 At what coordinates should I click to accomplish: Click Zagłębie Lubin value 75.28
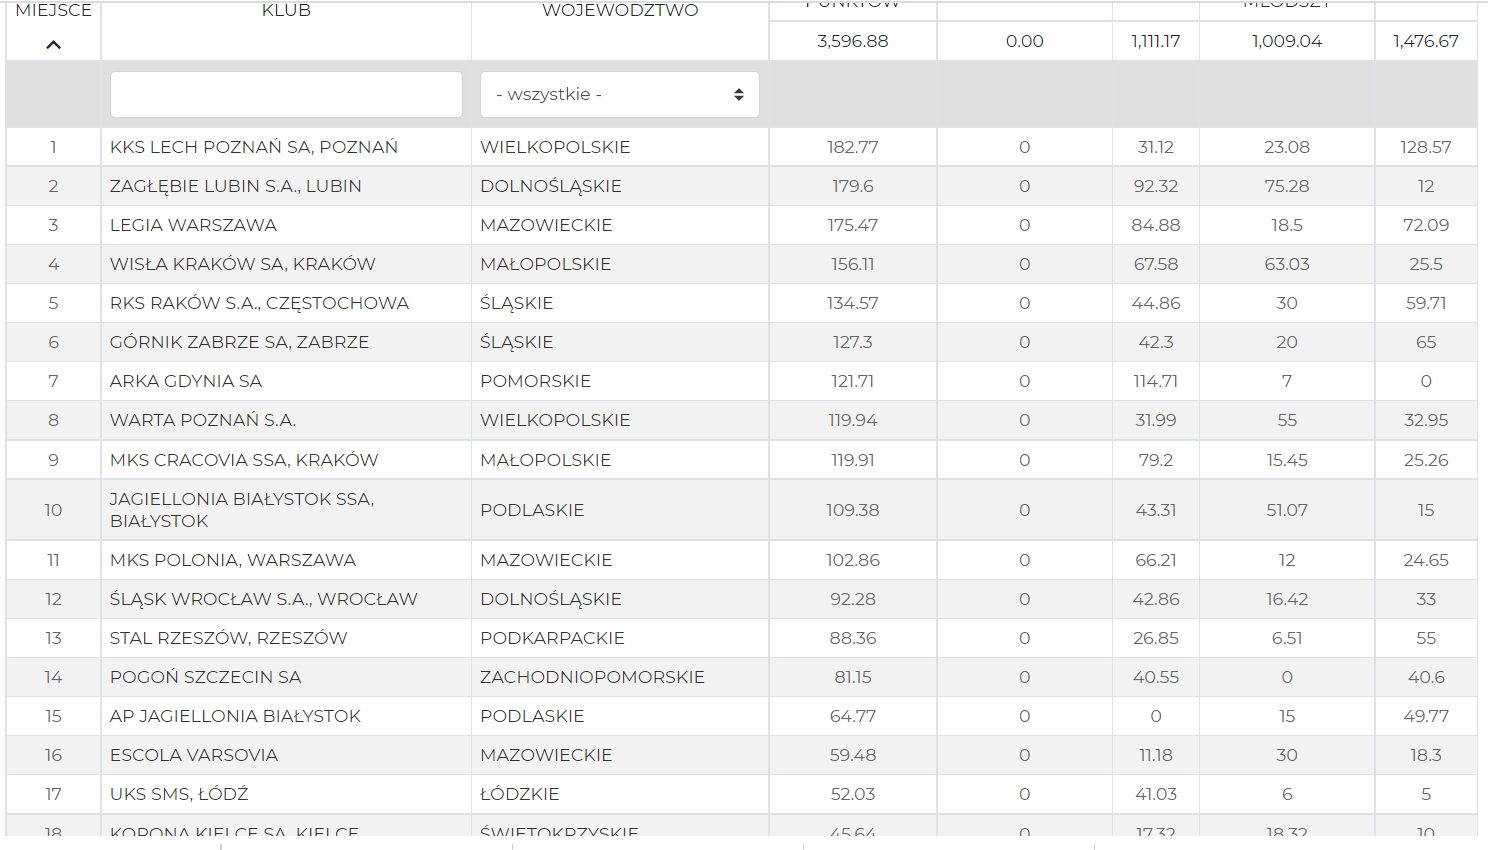point(1287,186)
